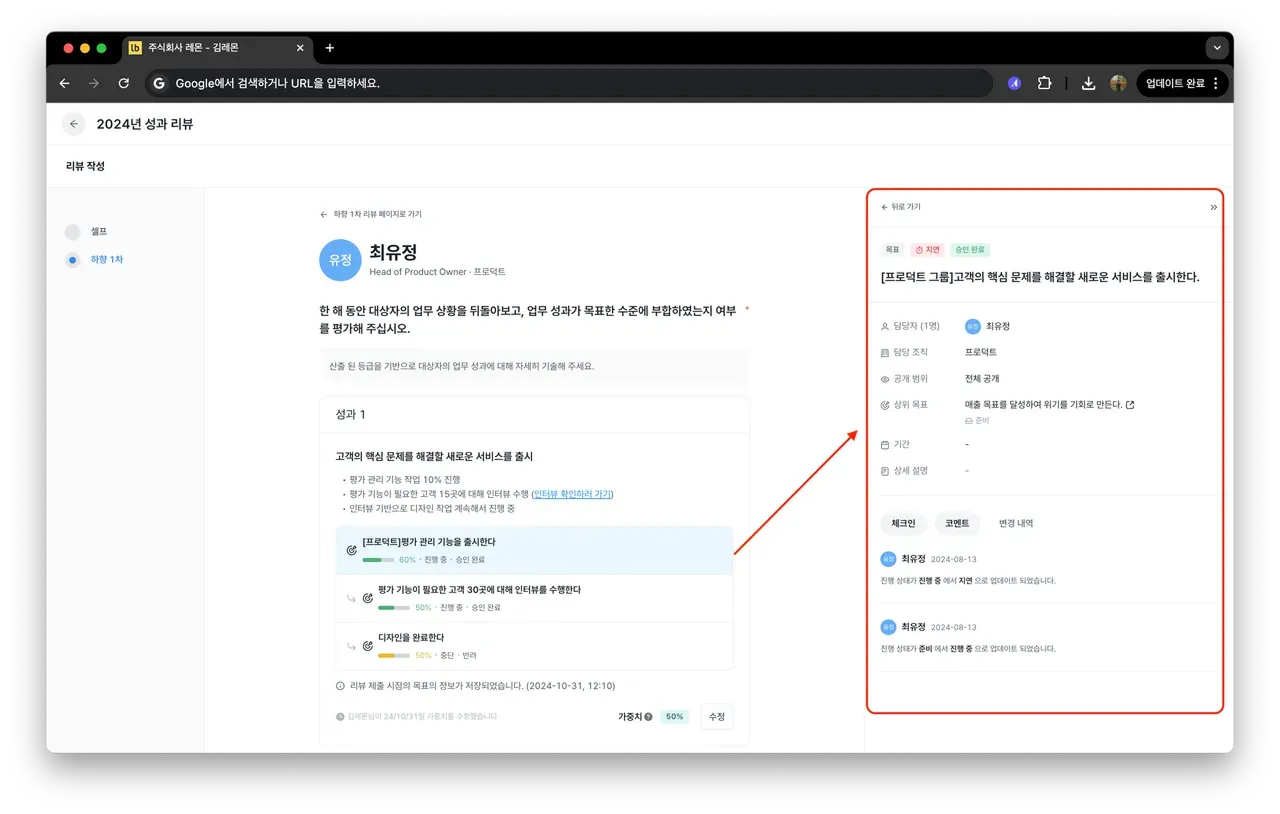1280x814 pixels.
Task: Open the browser downloads icon
Action: tap(1089, 83)
